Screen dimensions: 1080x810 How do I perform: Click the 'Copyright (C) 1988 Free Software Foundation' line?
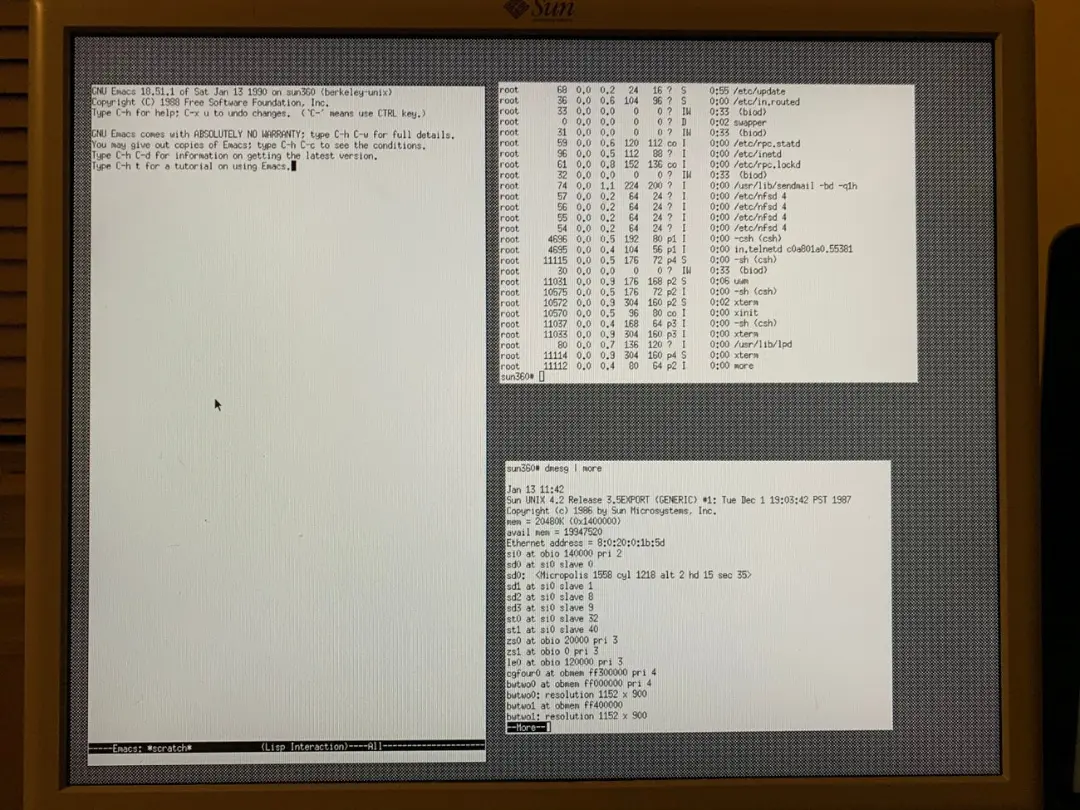pyautogui.click(x=210, y=103)
